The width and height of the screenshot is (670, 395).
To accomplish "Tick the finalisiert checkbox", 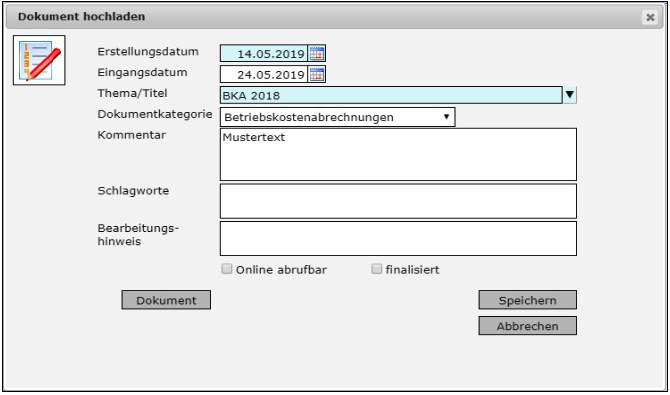I will tap(376, 269).
